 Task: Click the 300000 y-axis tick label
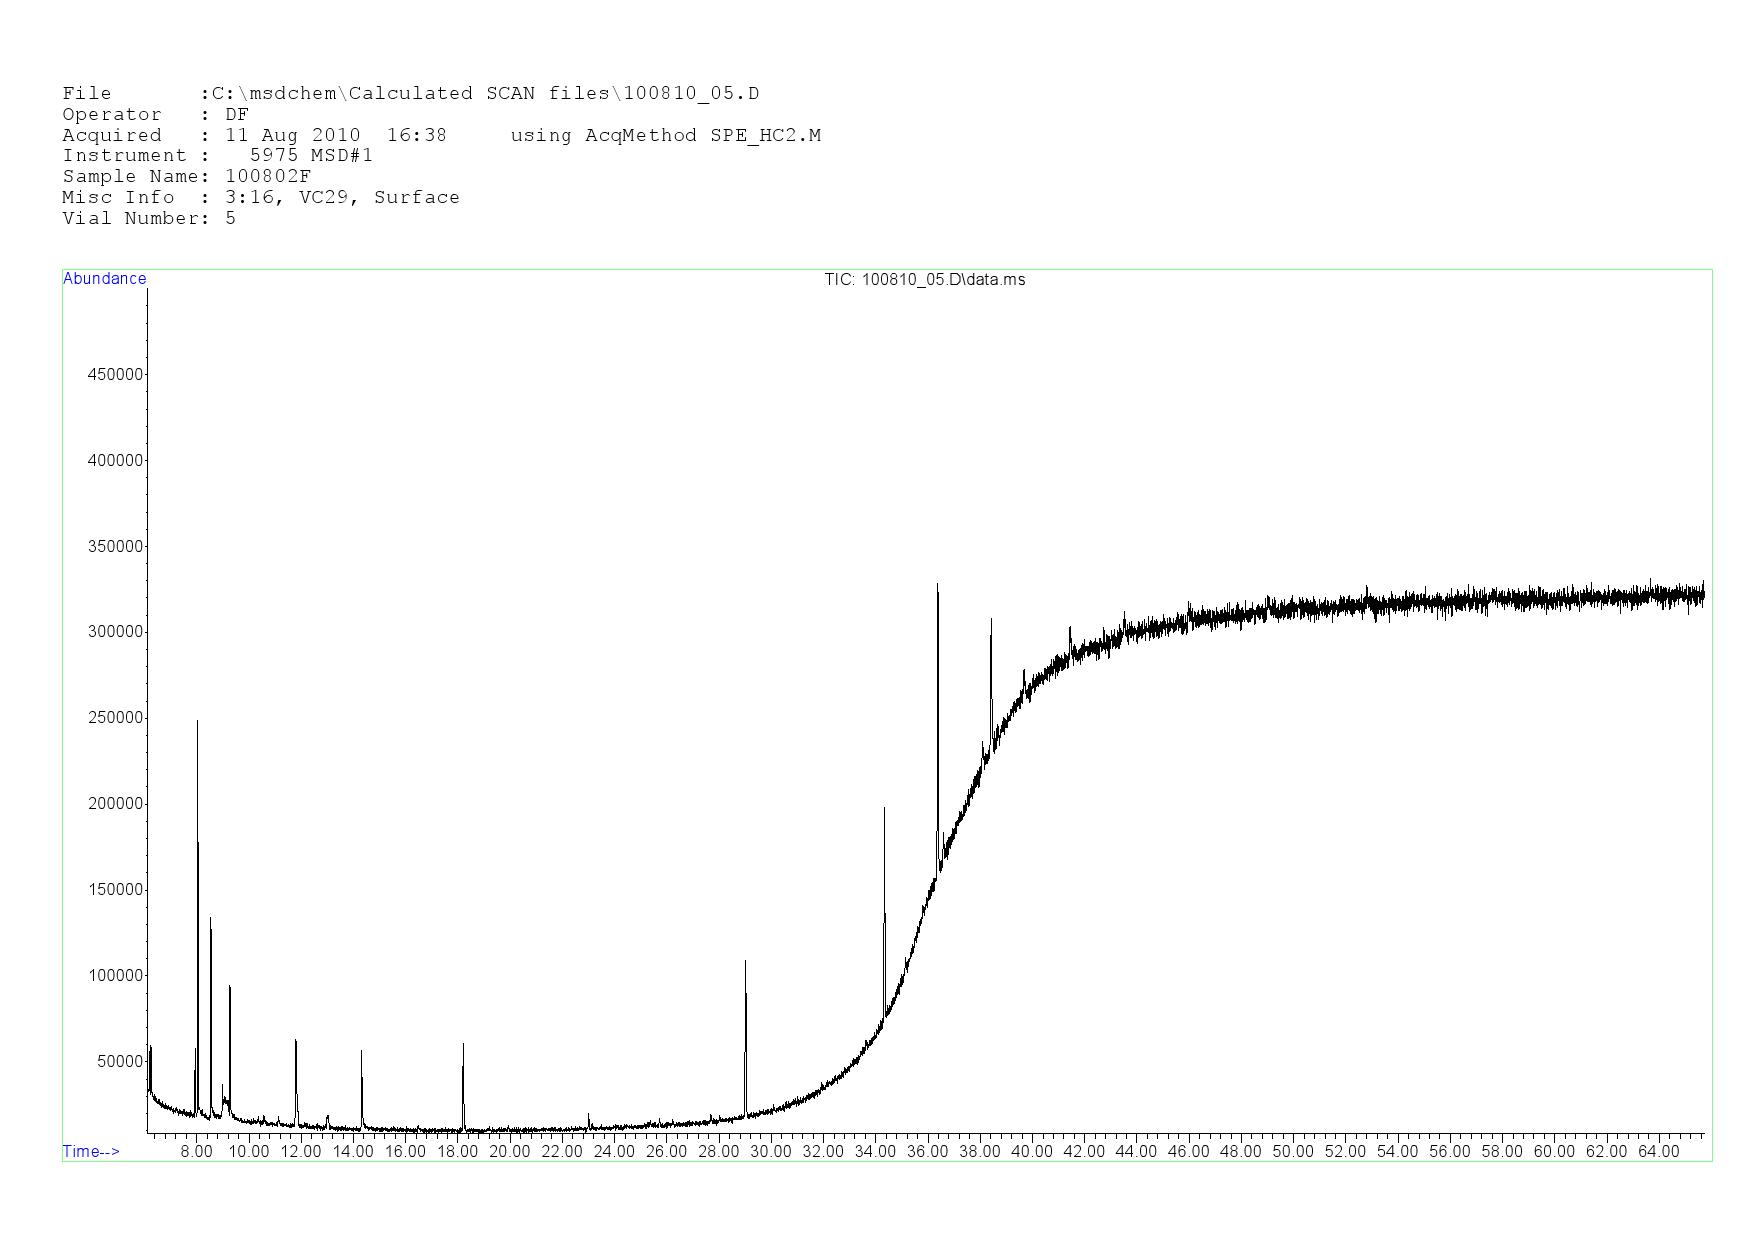coord(115,632)
